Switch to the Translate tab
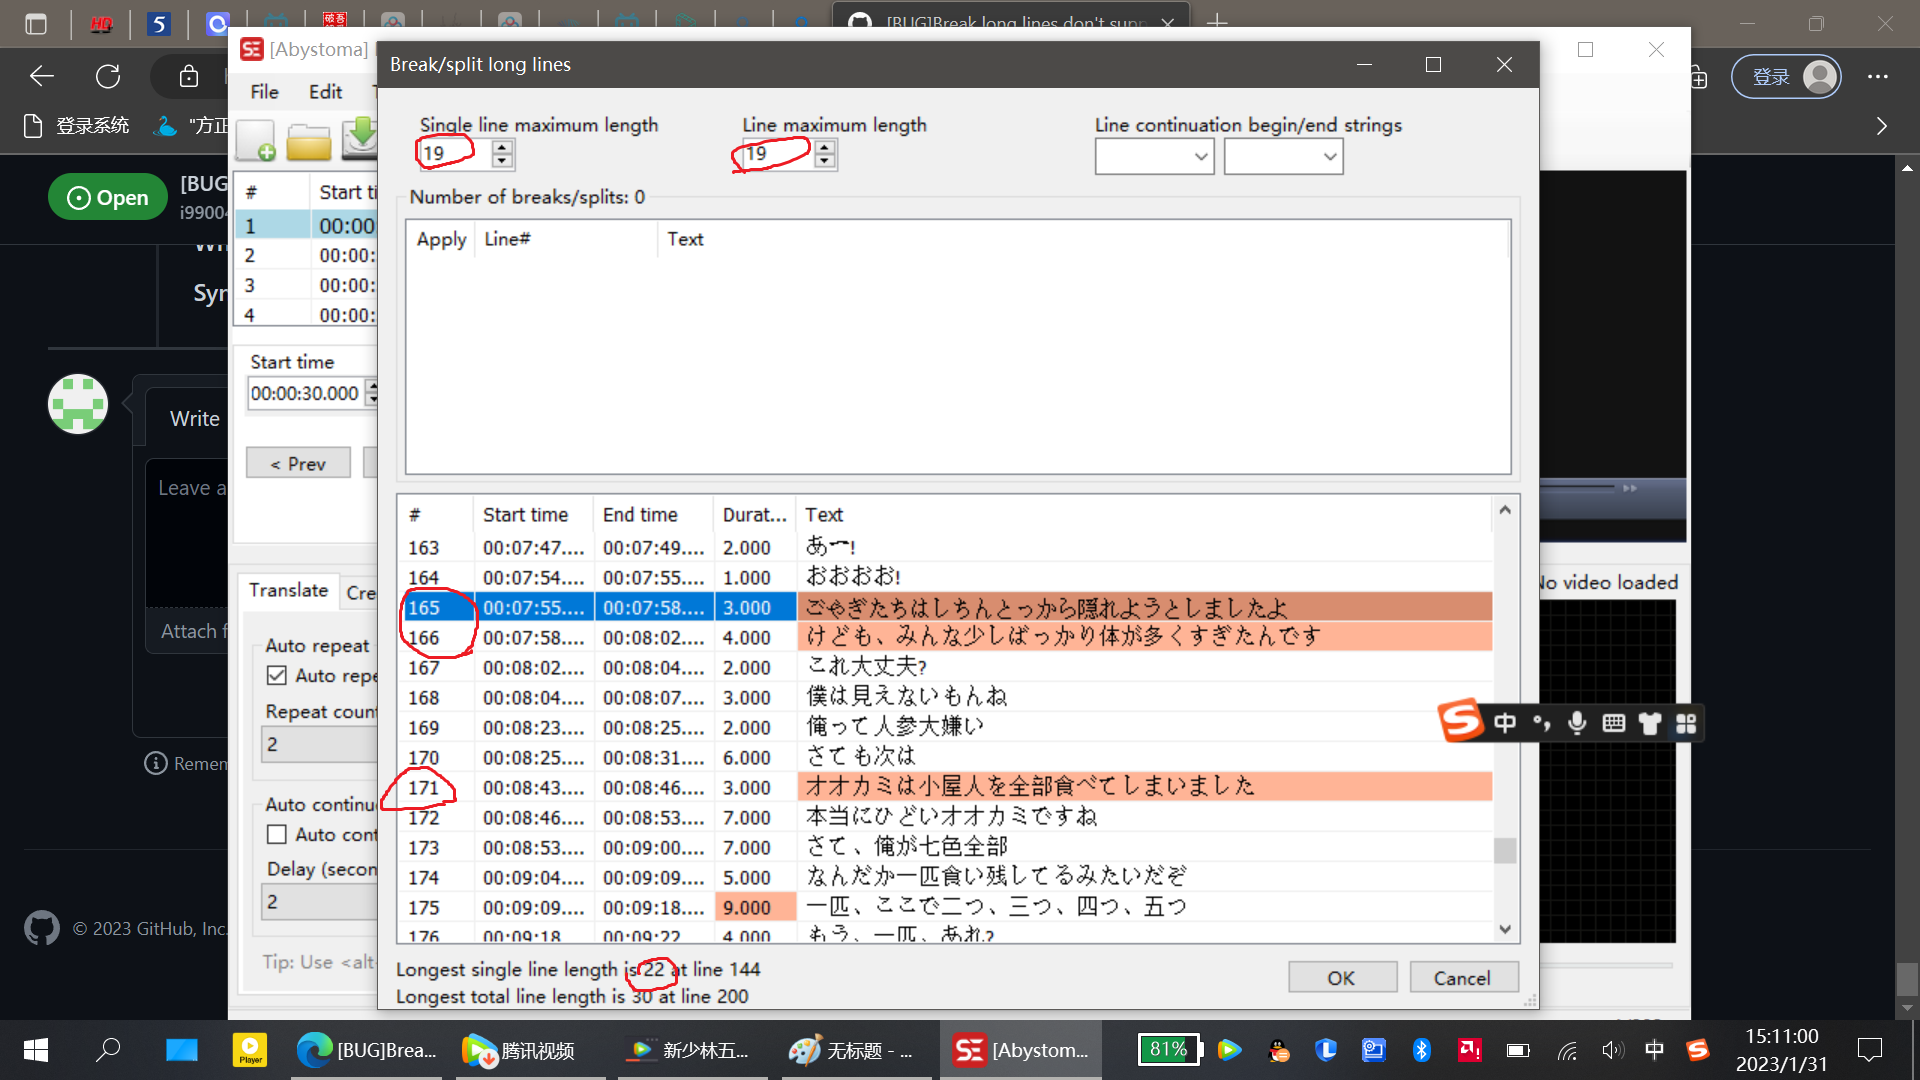The height and width of the screenshot is (1080, 1920). (288, 590)
